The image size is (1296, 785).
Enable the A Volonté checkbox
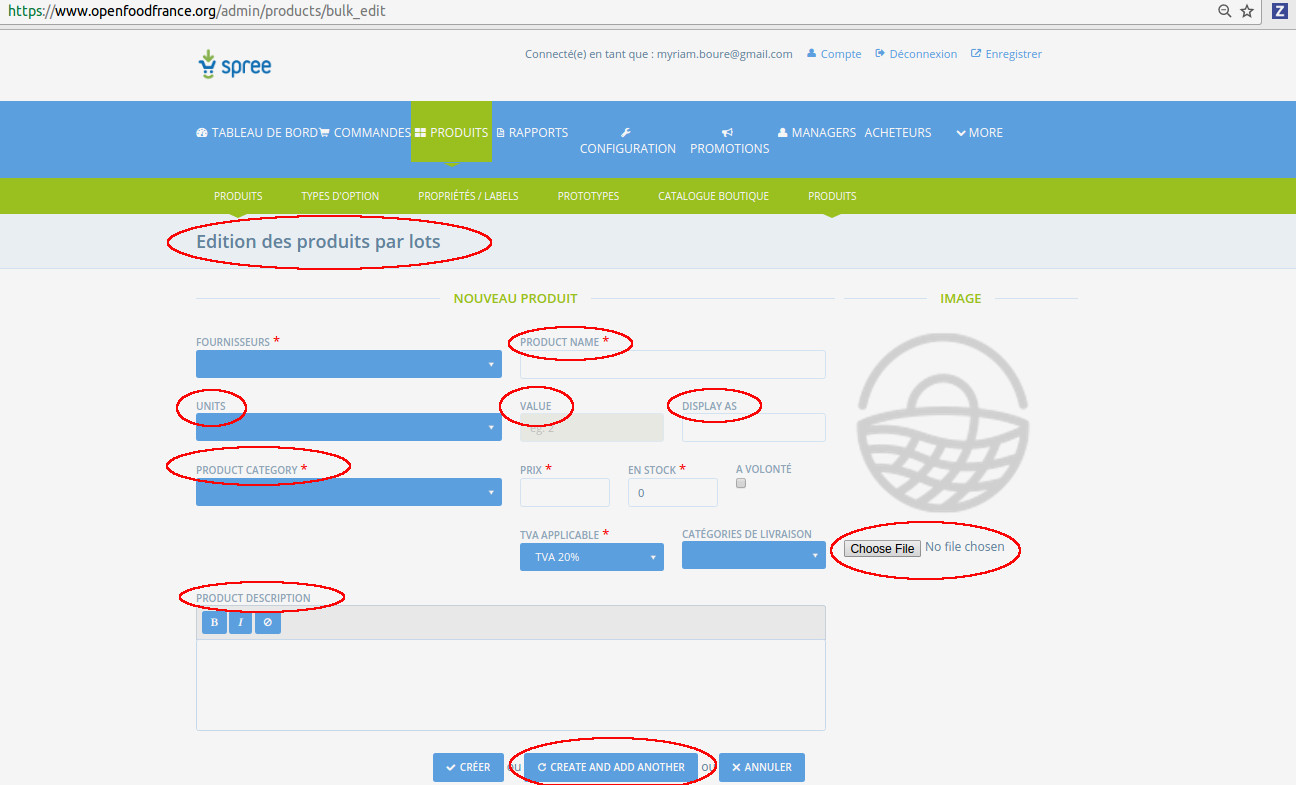[x=740, y=483]
